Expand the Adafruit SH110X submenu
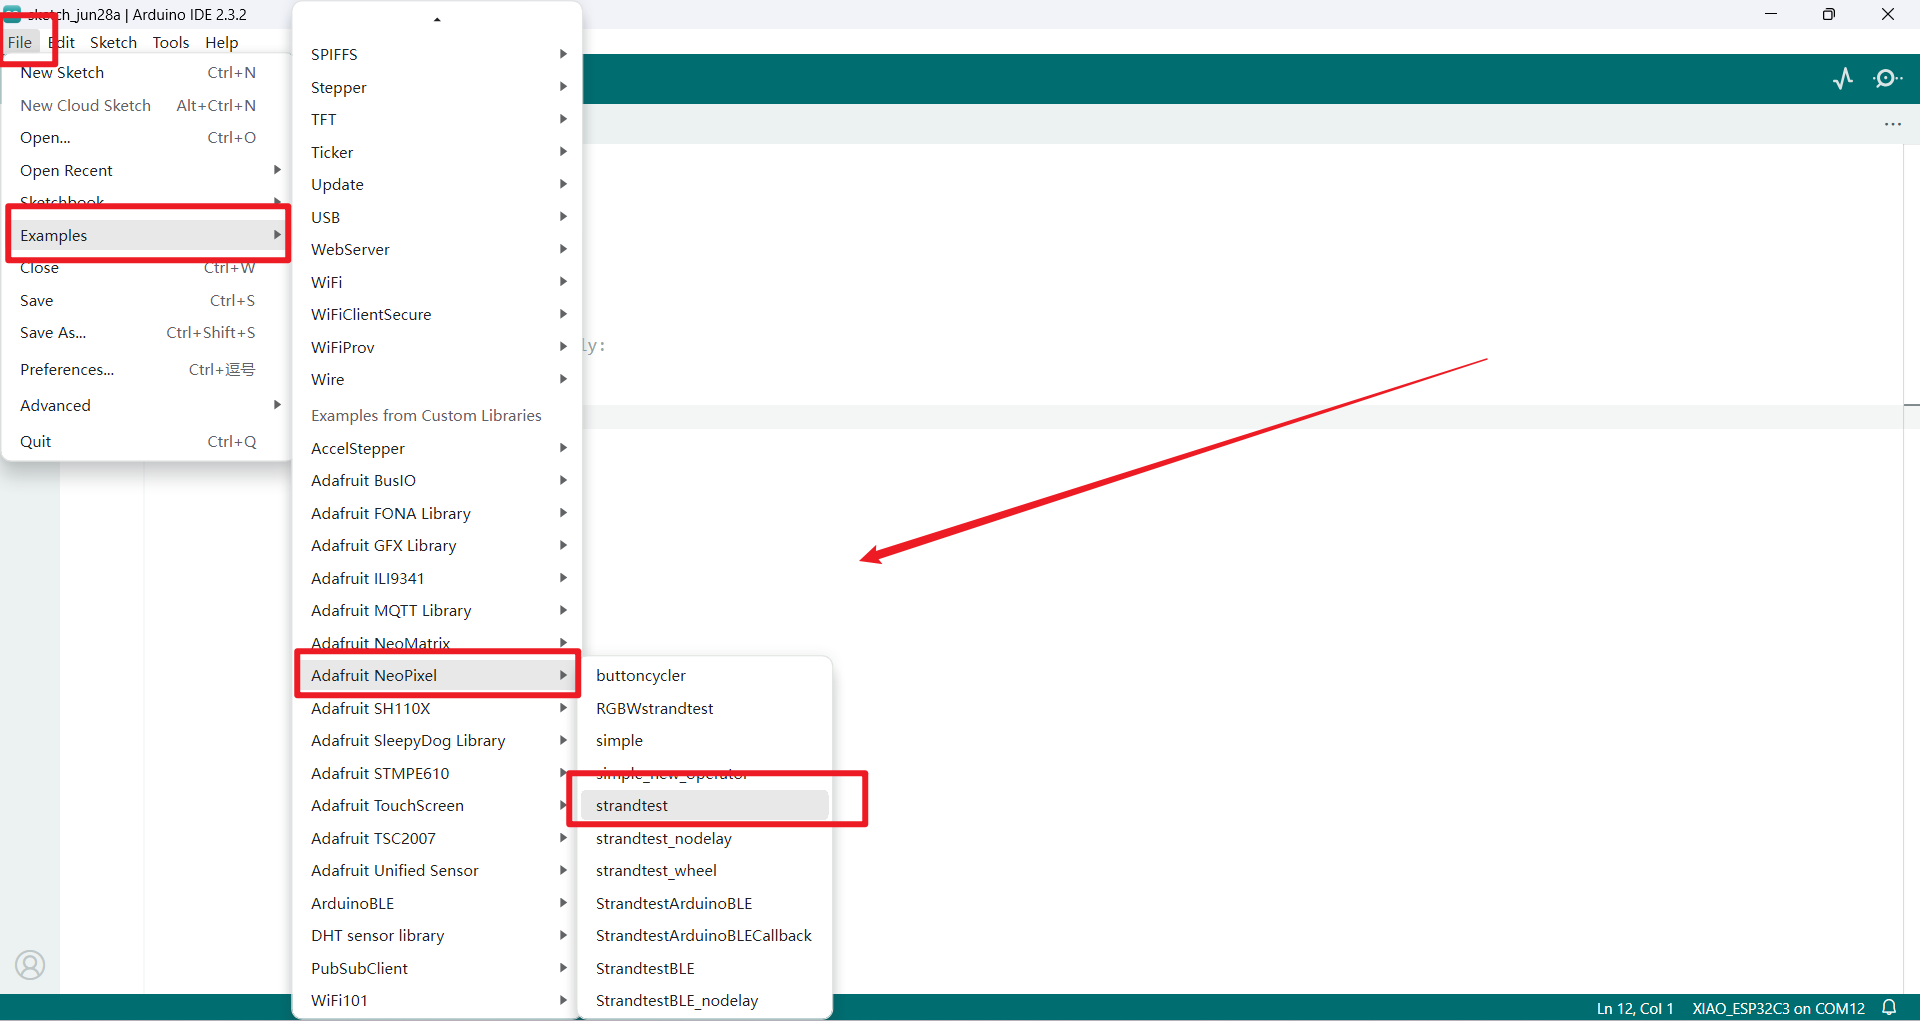 tap(437, 708)
